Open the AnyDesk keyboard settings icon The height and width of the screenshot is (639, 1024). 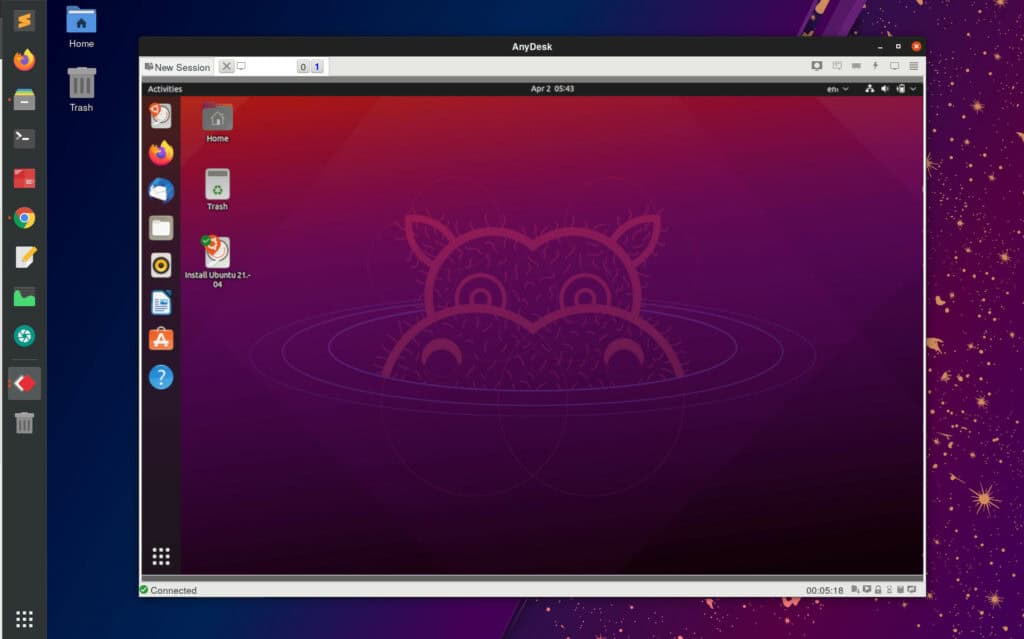(856, 66)
